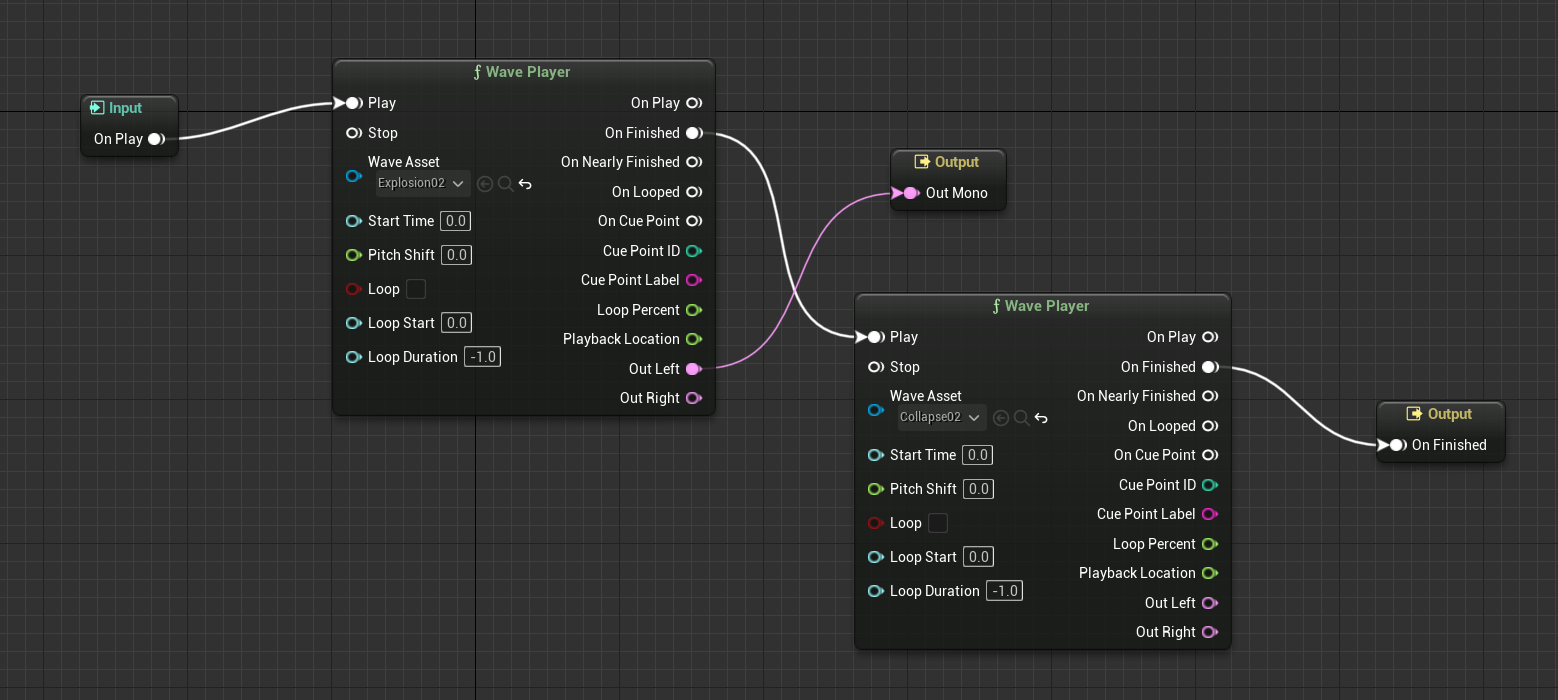Click the Out Mono pin on Output node
1558x700 pixels.
pyautogui.click(x=909, y=193)
